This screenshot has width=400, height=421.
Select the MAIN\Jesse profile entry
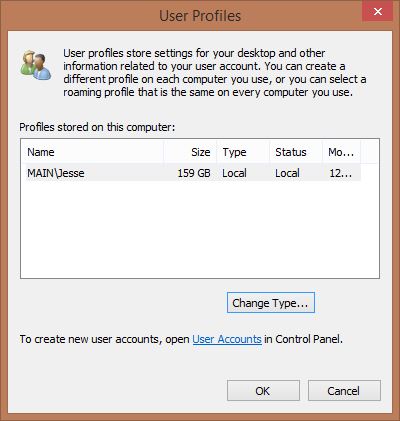click(56, 173)
